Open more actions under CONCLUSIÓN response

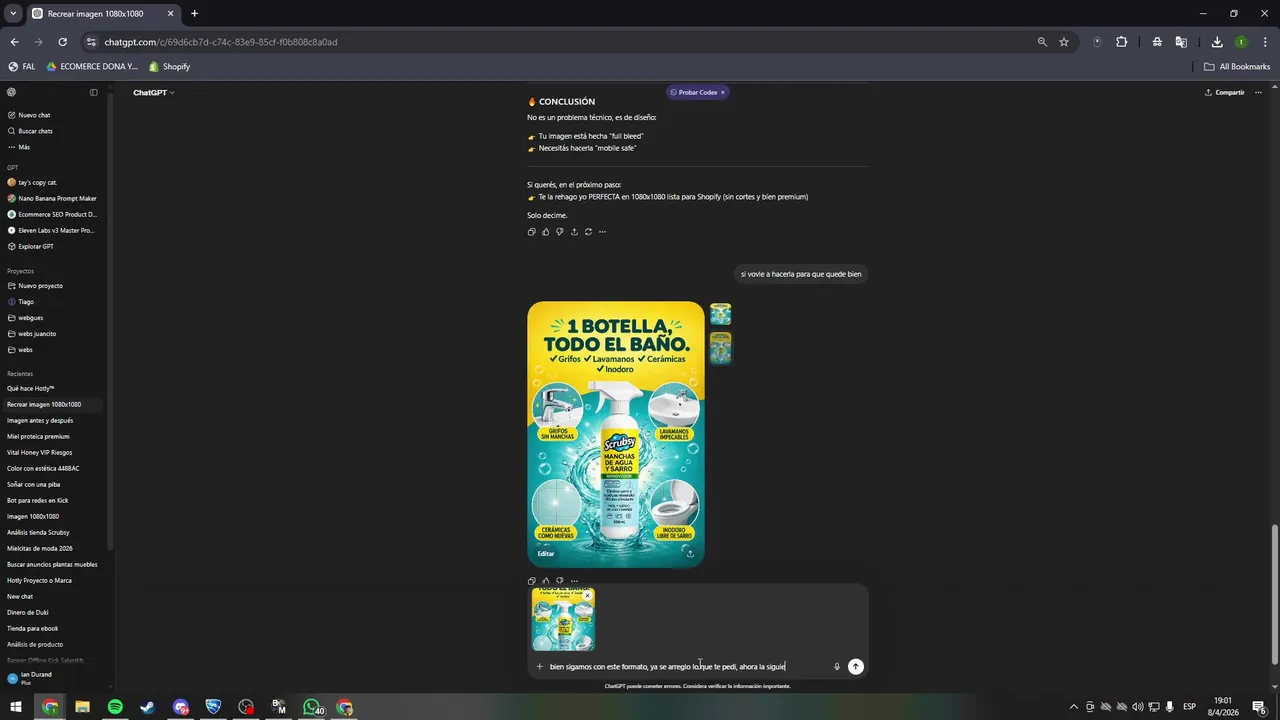click(602, 232)
